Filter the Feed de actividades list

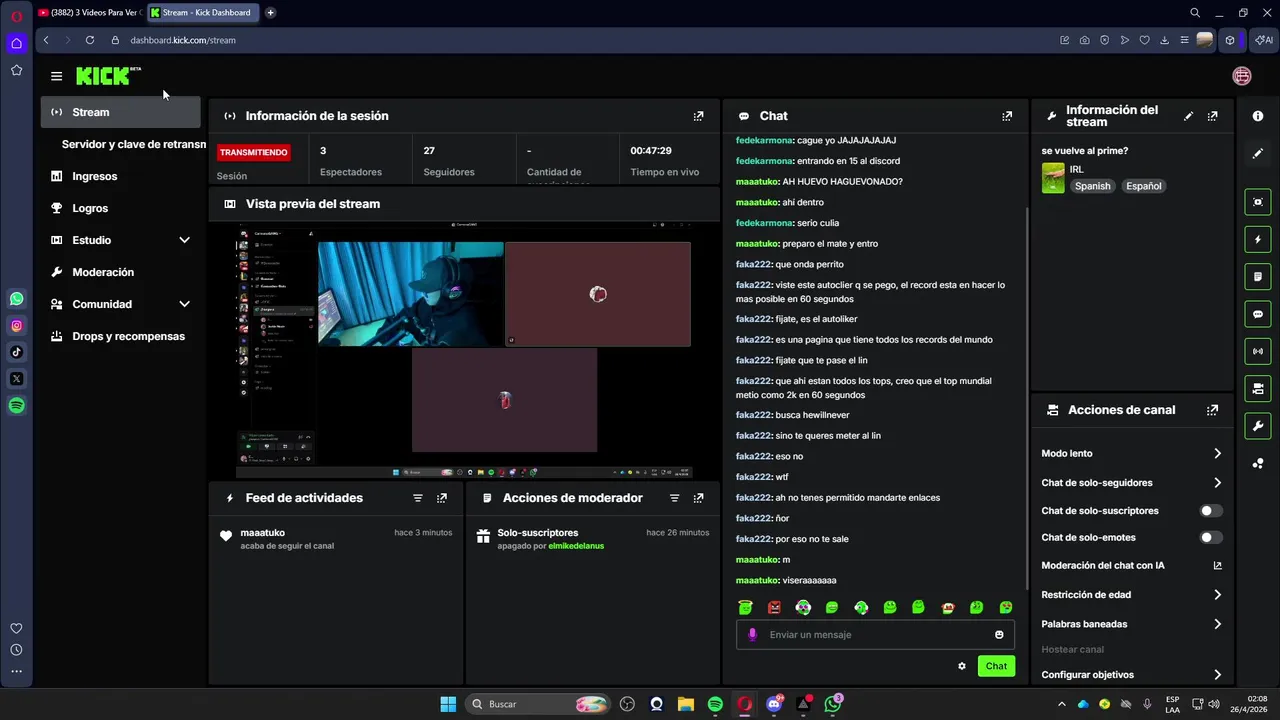pos(418,498)
